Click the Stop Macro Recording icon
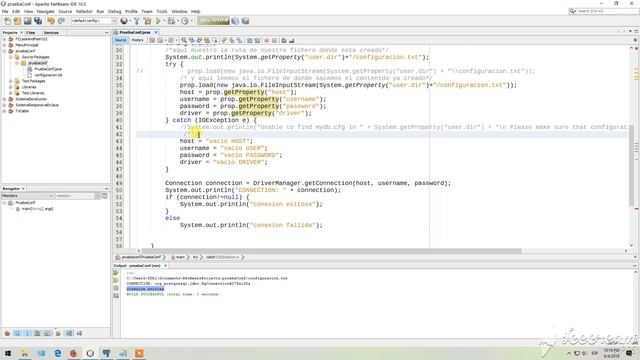Viewport: 640px width, 360px height. coord(274,40)
